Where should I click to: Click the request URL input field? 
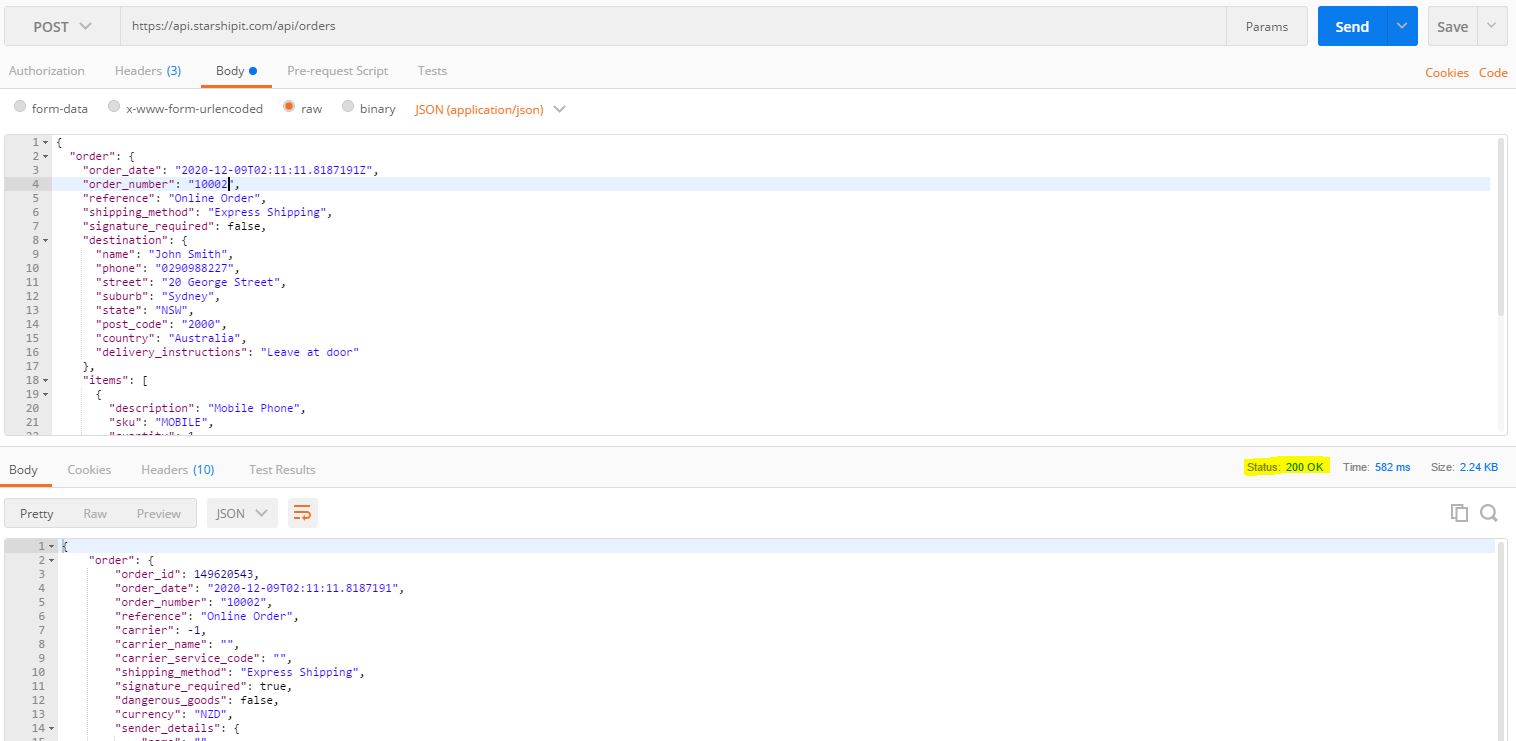(670, 27)
